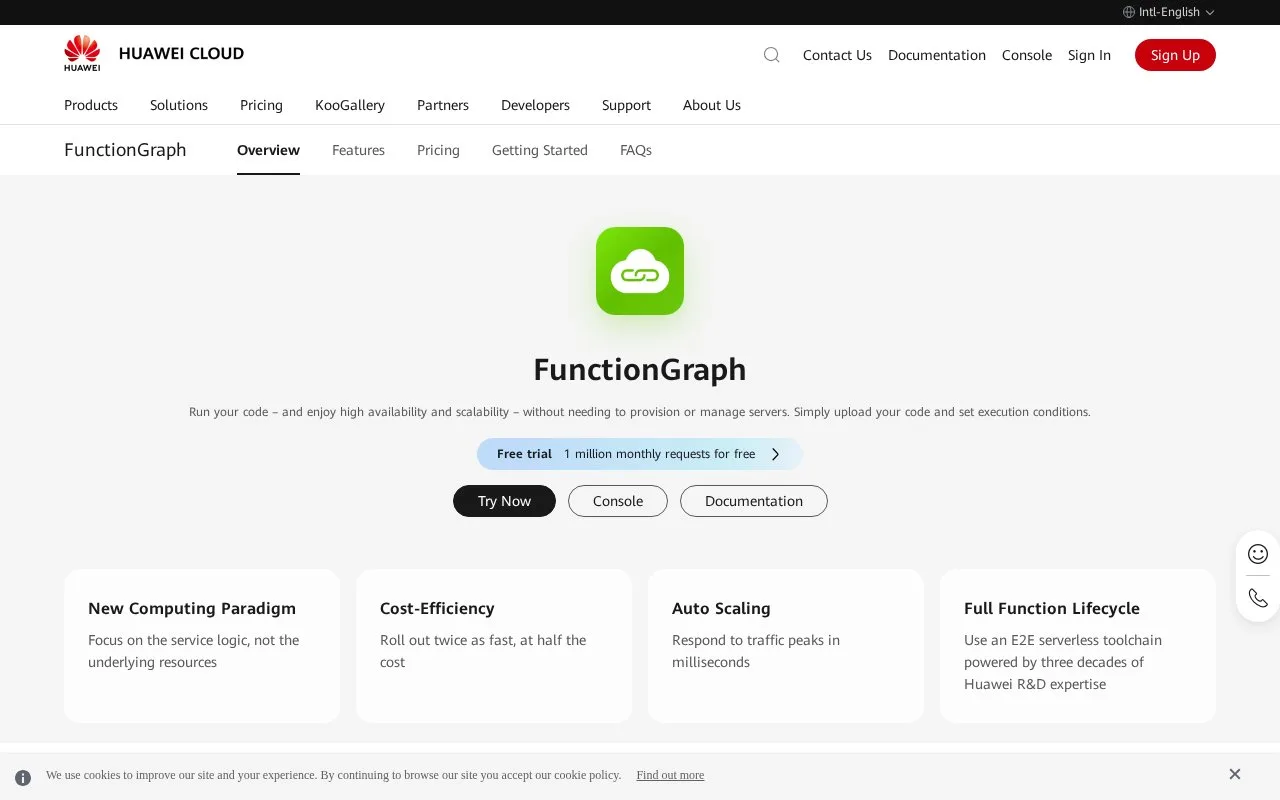Click the large FunctionGraph heading
Screen dimensions: 1280x800
[x=640, y=370]
